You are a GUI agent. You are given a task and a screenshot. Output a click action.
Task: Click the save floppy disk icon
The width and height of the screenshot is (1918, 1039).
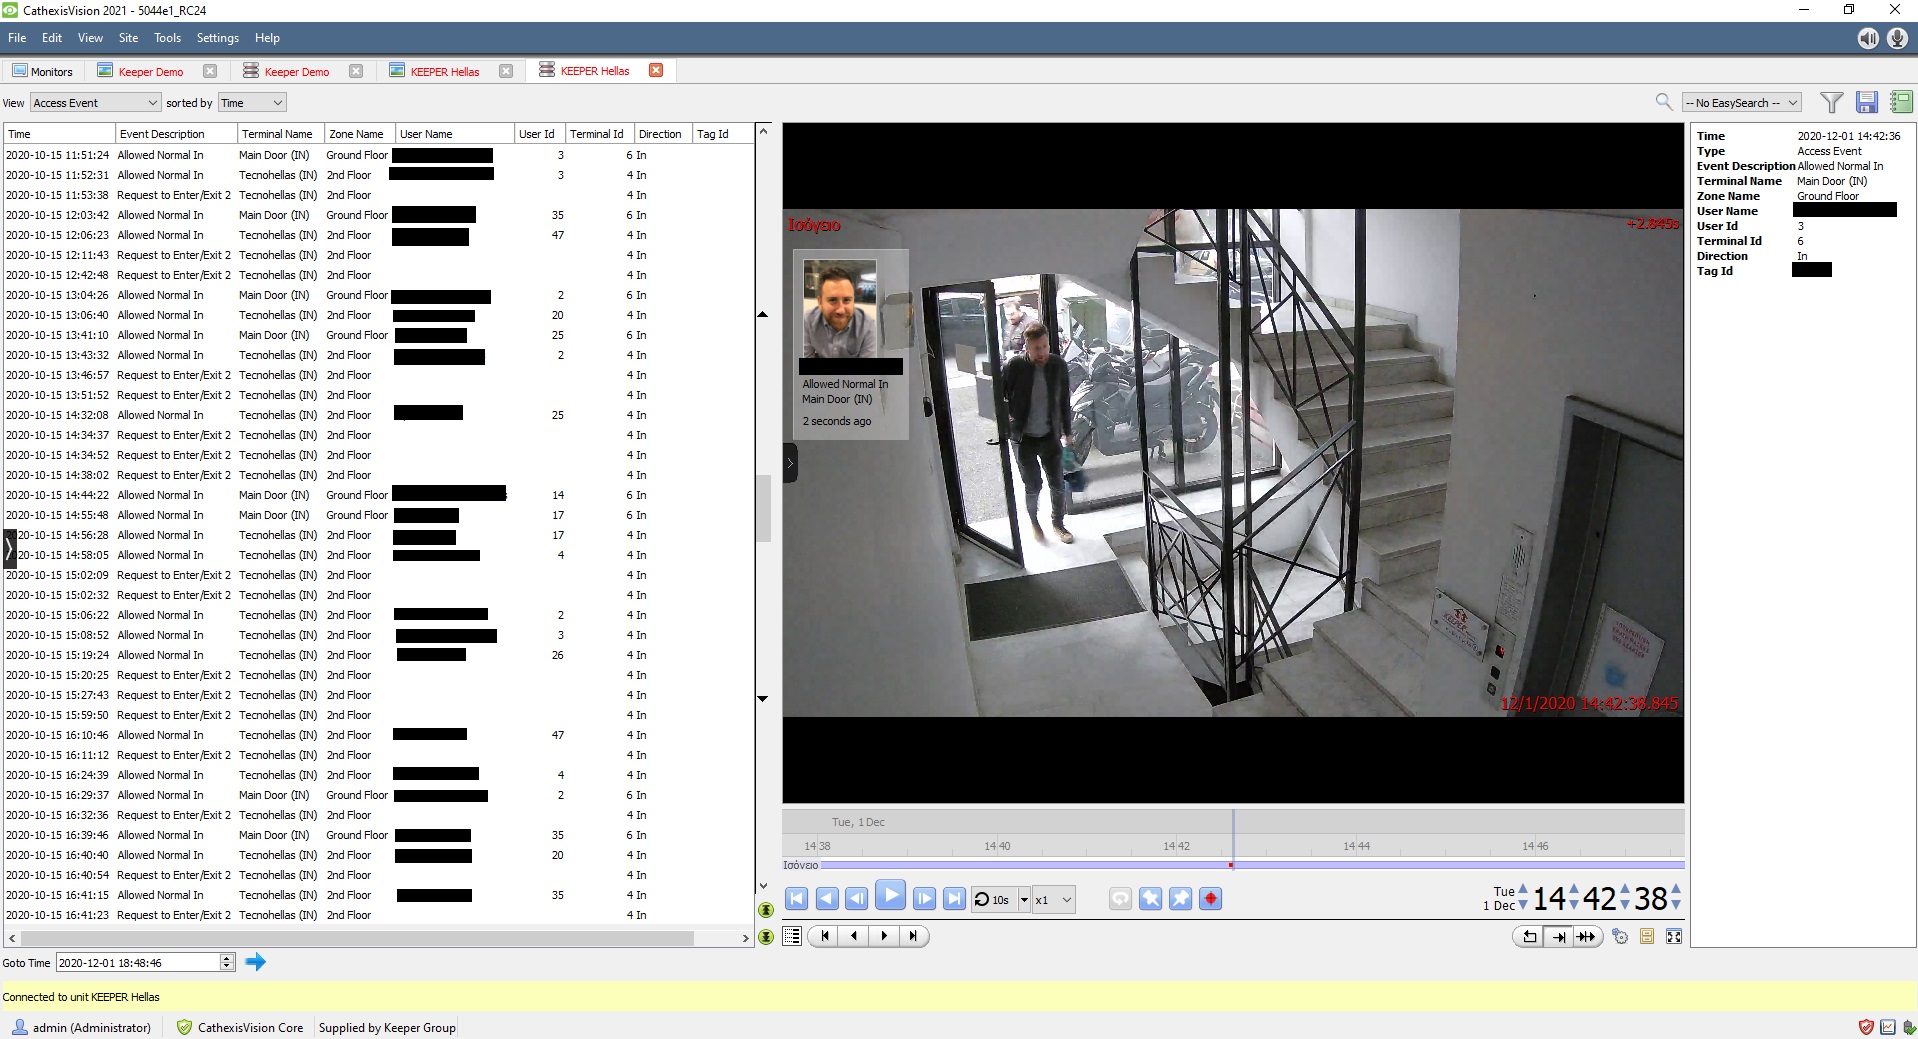tap(1866, 102)
